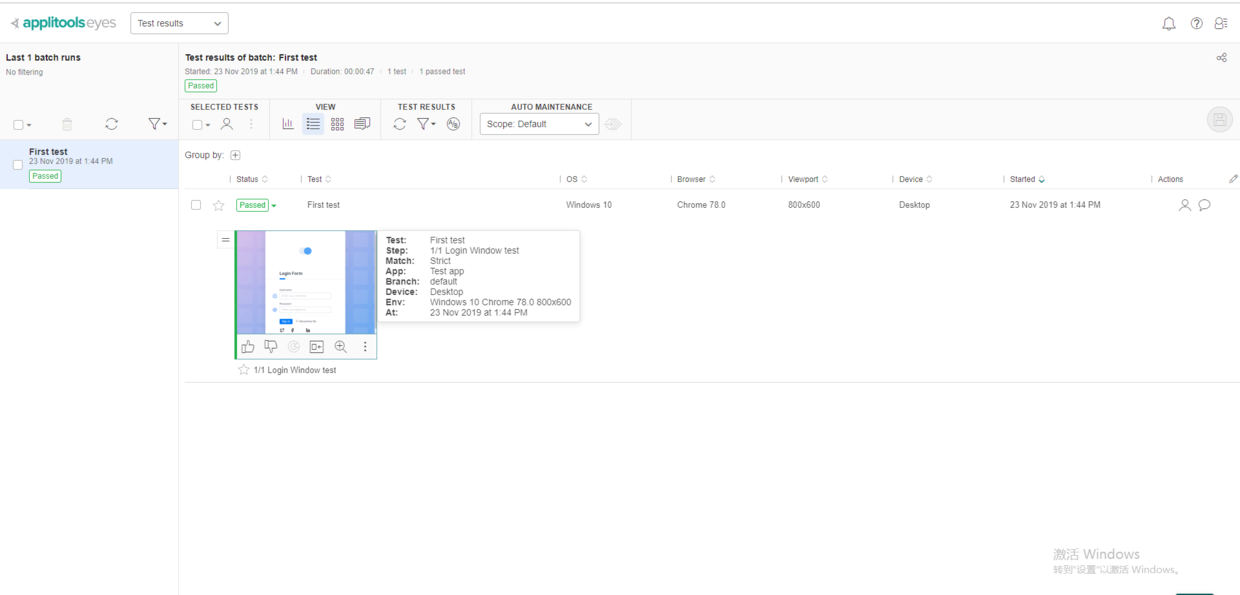Screen dimensions: 1240x595
Task: Open the Test results page dropdown
Action: pos(179,23)
